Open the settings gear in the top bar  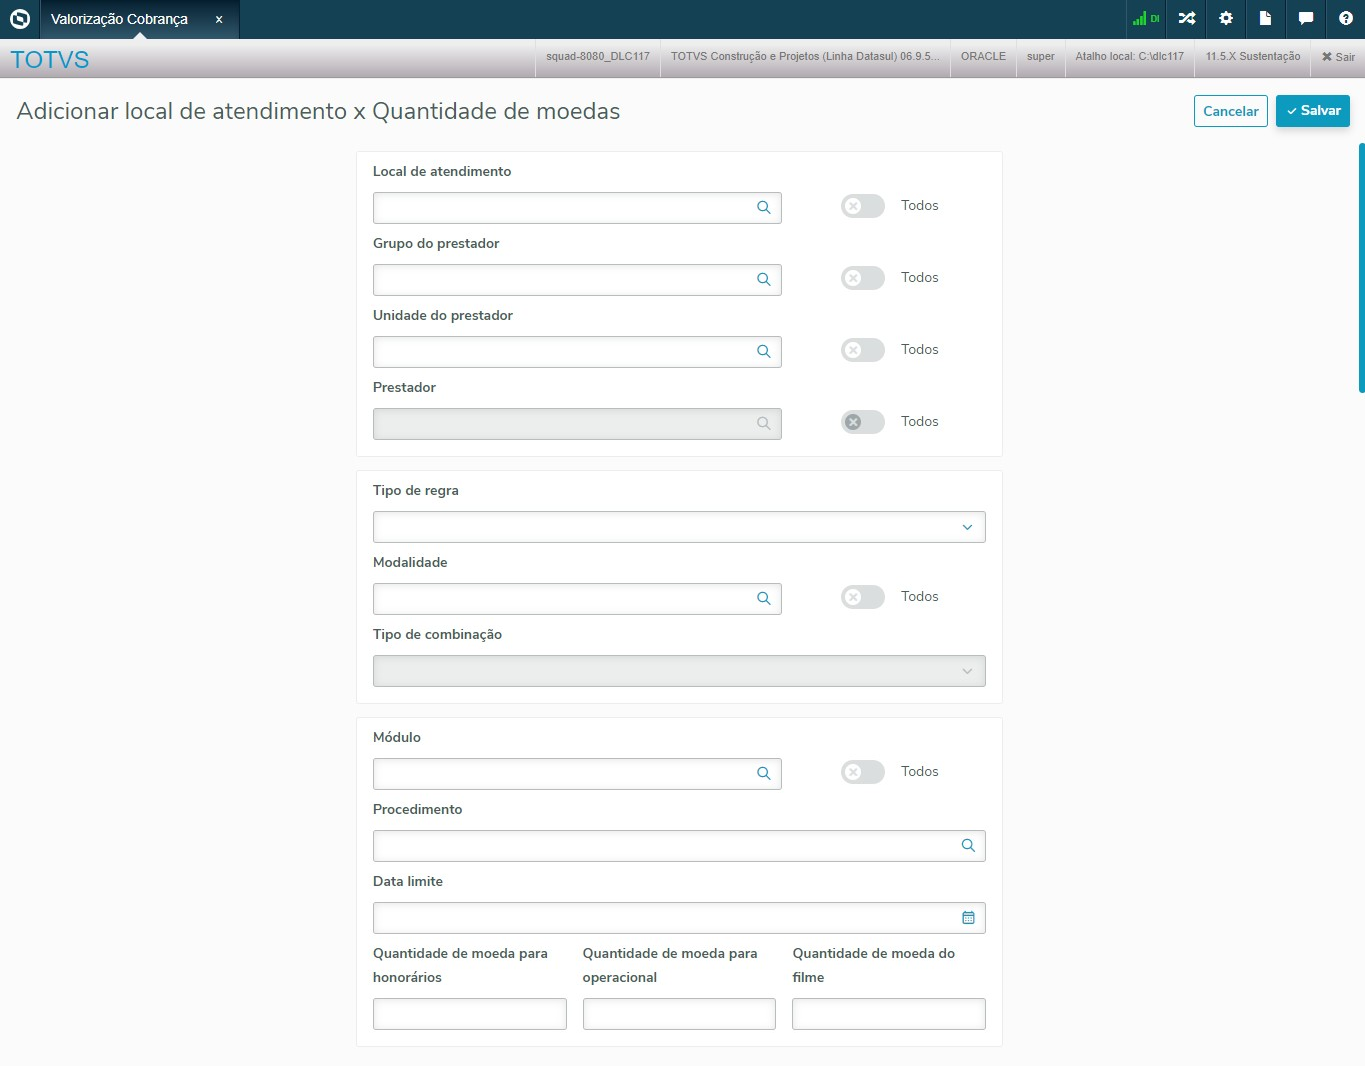(x=1226, y=19)
